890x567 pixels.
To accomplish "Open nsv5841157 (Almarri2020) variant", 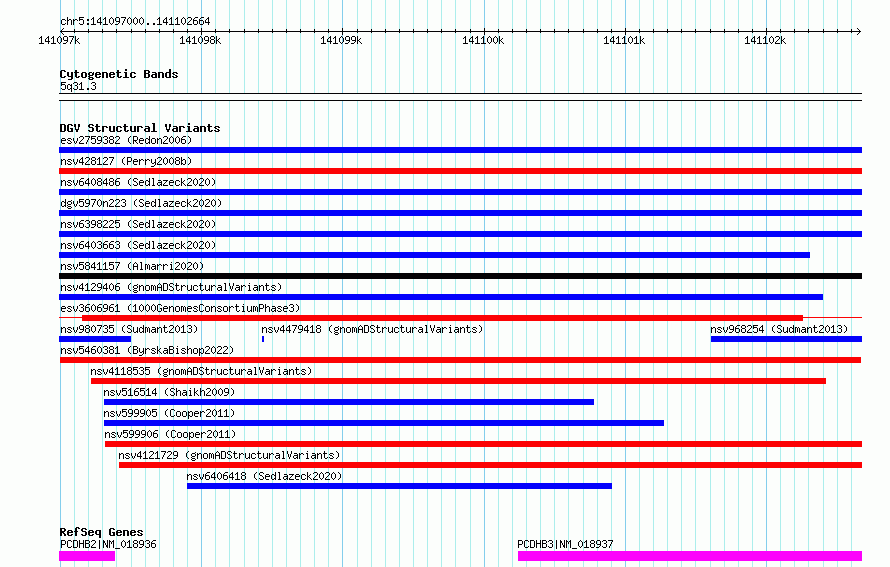I will coord(132,266).
